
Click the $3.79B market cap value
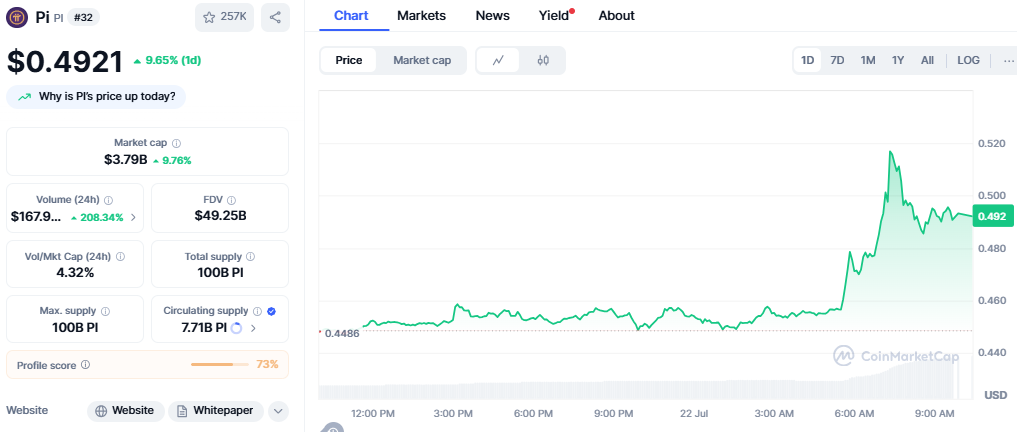[x=125, y=160]
